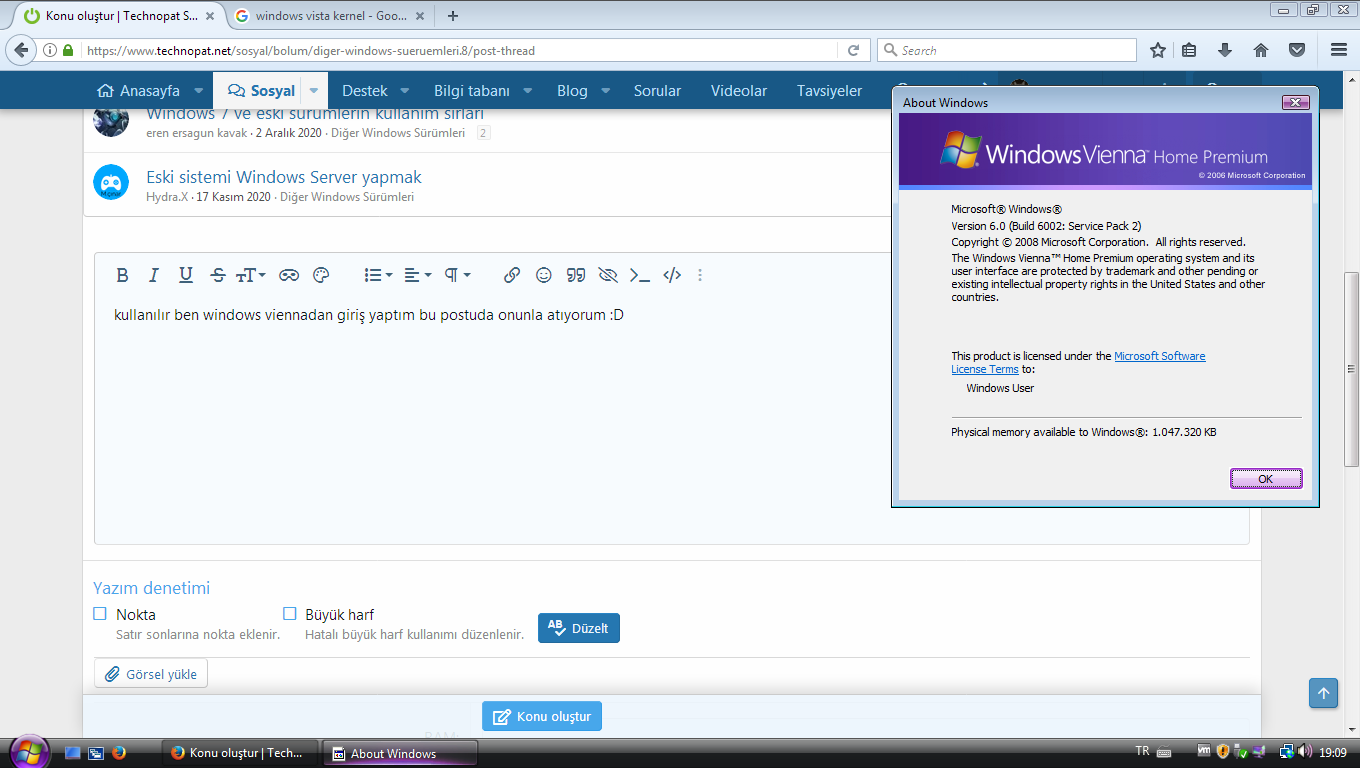
Task: Click OK in the About Windows dialog
Action: tap(1266, 479)
